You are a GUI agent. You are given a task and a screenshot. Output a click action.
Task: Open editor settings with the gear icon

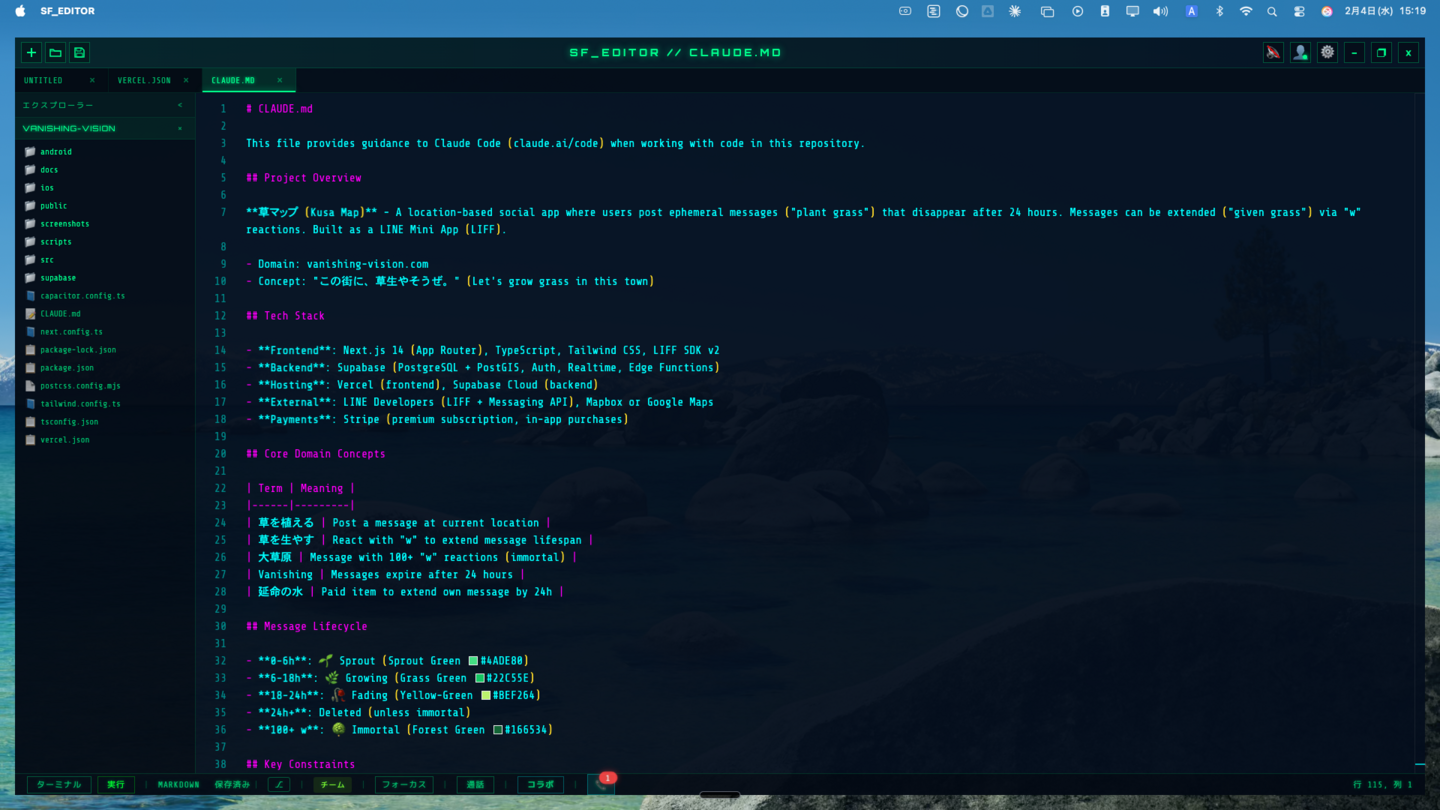point(1327,53)
